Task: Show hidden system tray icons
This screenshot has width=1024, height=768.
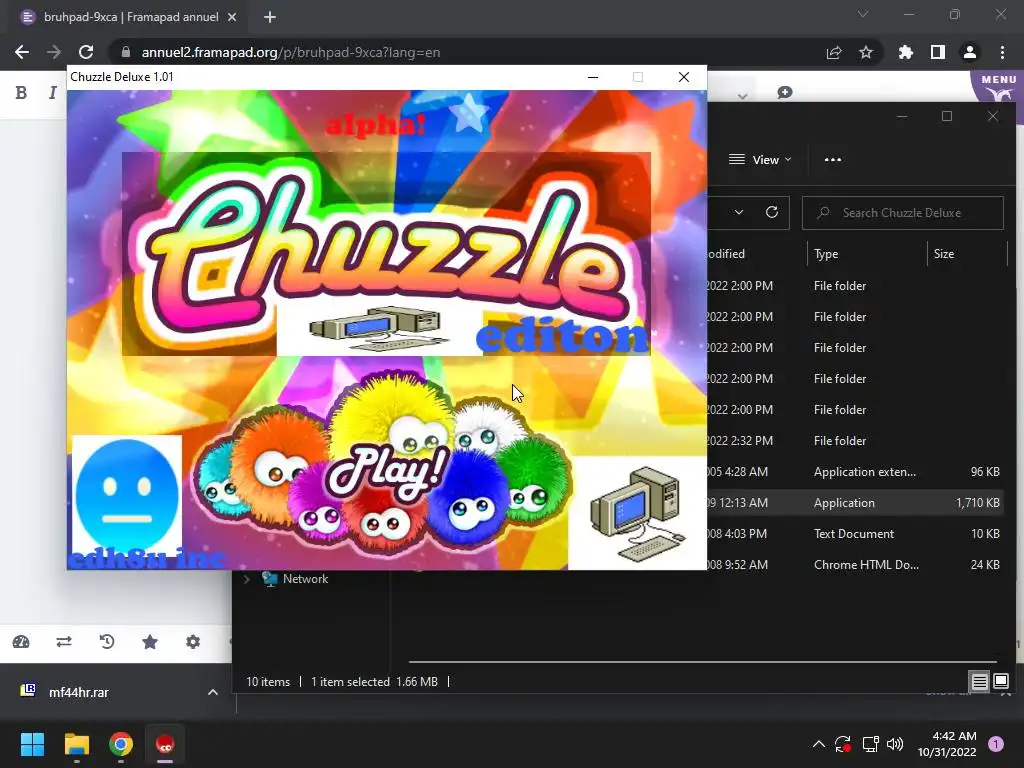Action: [818, 744]
